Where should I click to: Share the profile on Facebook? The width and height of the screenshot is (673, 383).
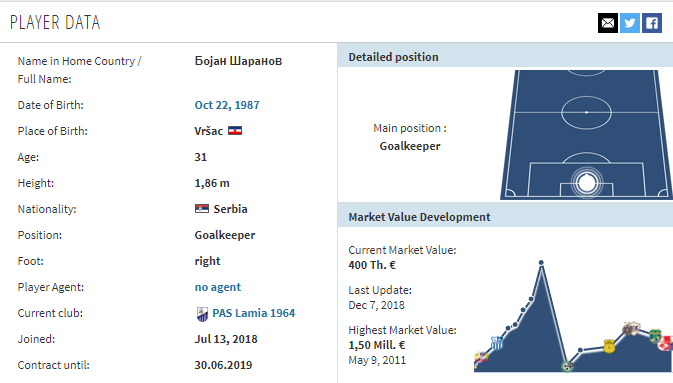coord(652,23)
